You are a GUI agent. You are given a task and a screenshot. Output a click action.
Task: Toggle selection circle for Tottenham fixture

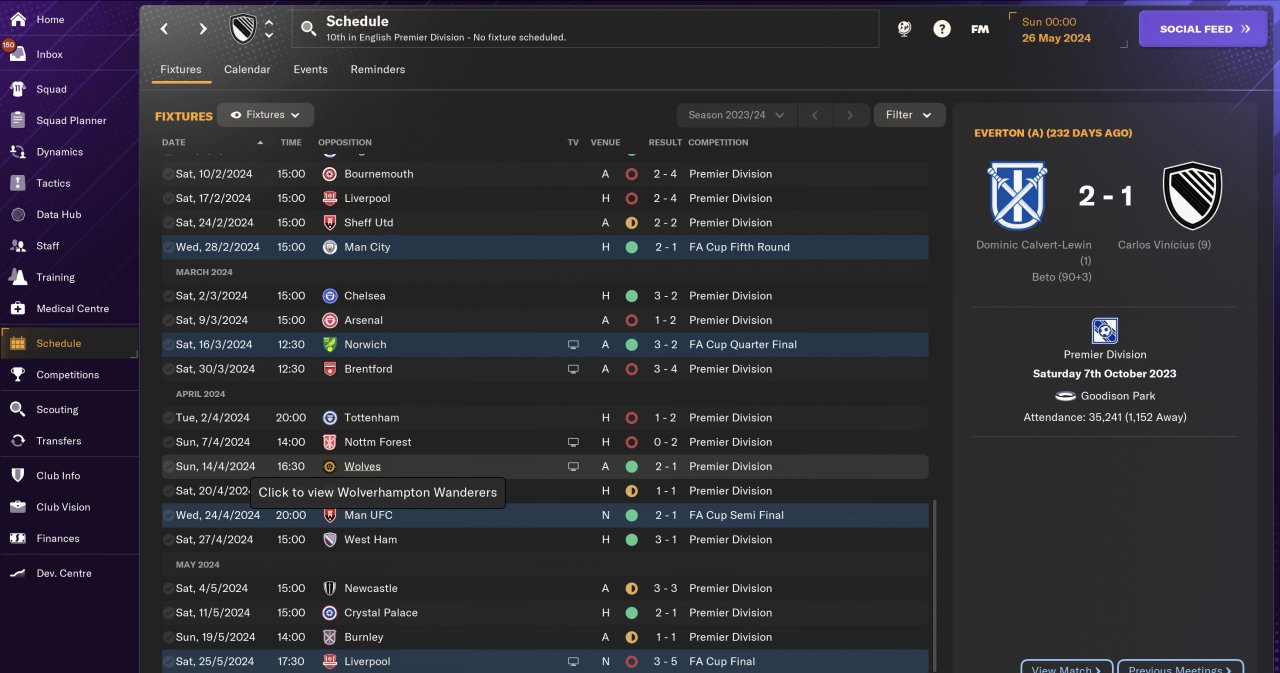coord(168,418)
